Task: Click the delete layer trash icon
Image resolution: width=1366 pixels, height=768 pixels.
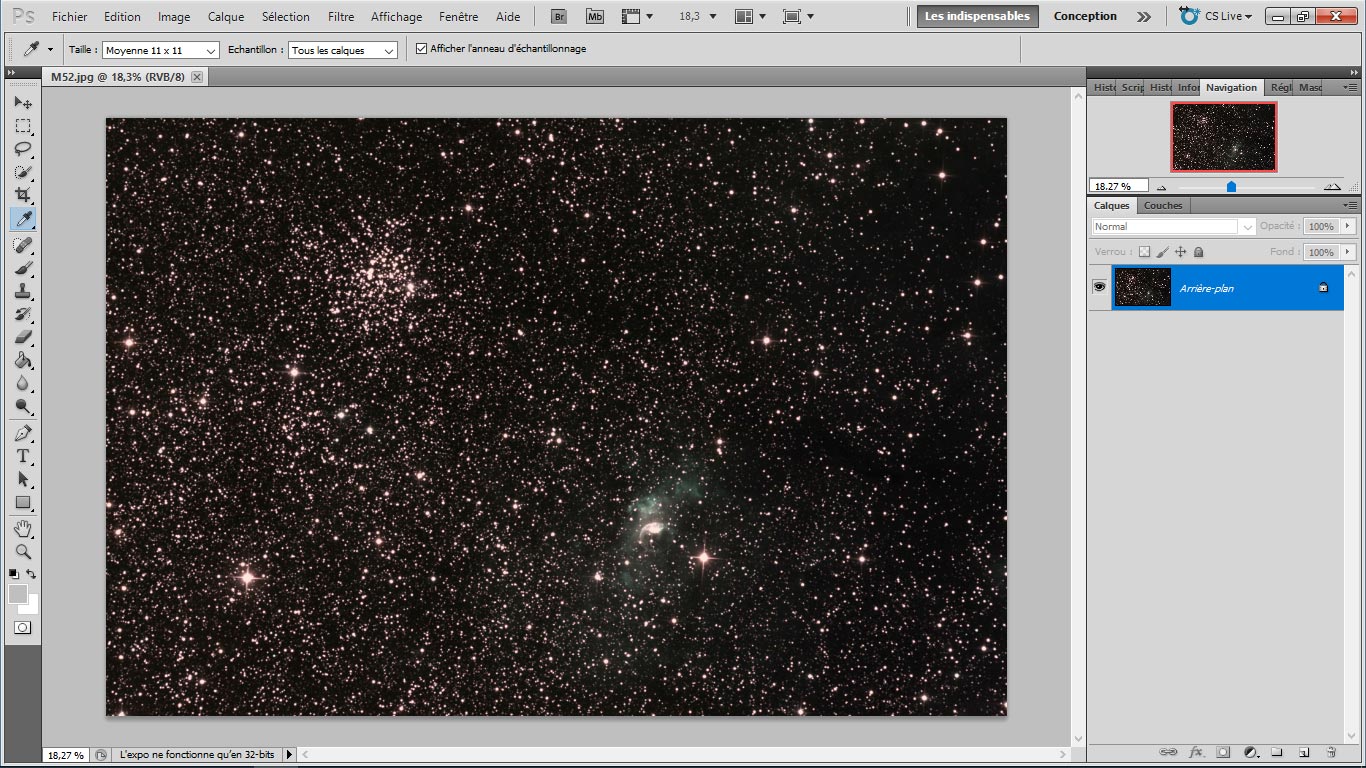Action: [1331, 752]
